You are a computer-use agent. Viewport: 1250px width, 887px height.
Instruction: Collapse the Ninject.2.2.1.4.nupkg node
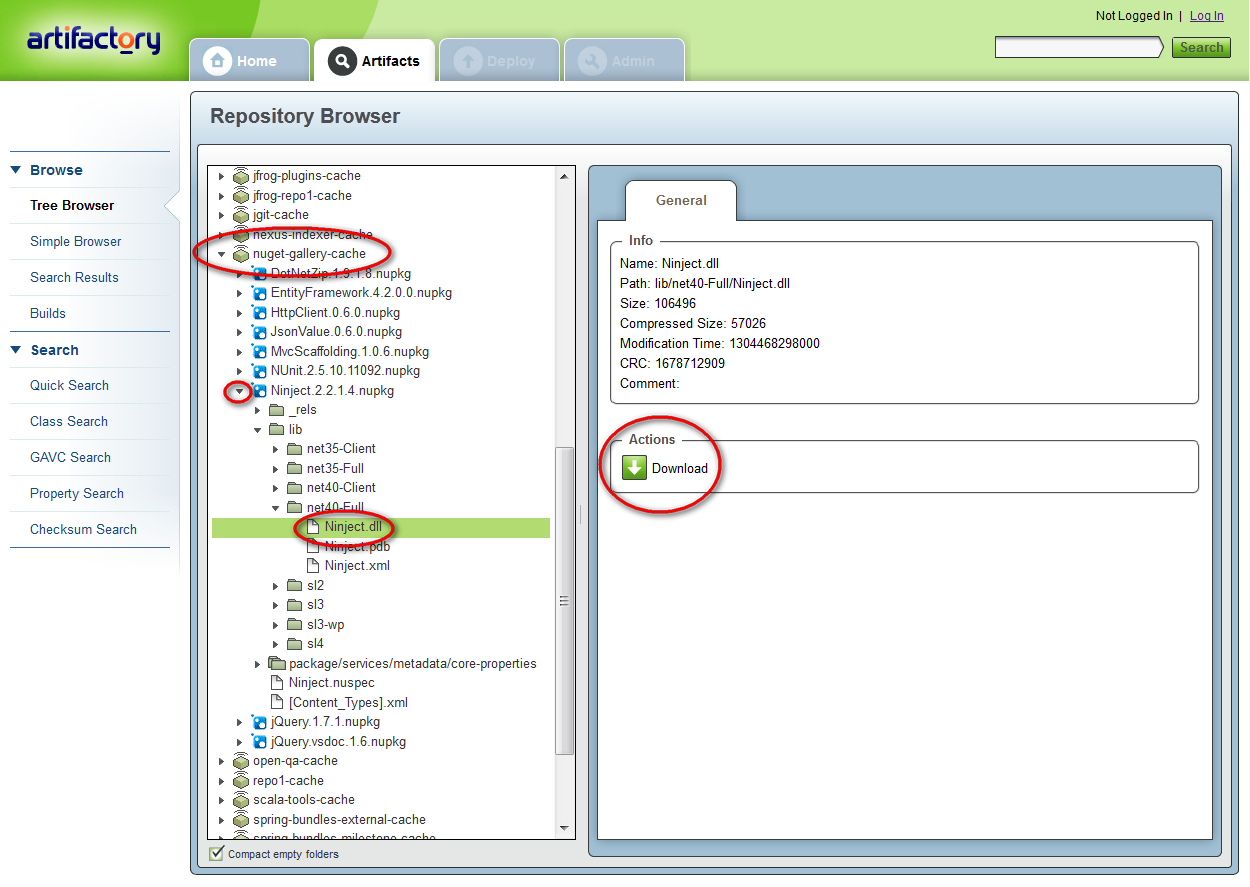239,391
